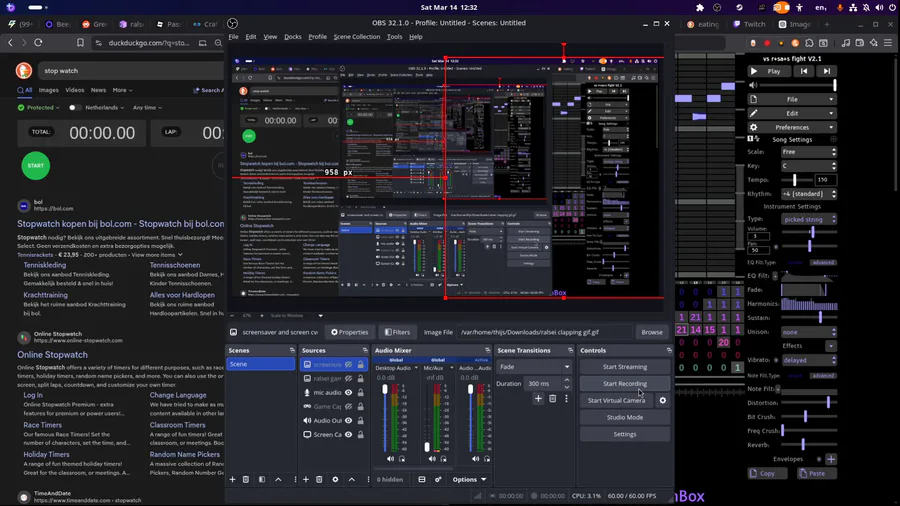Open advanced audio properties gears icon
Screen dimensions: 900x506
tap(438, 480)
